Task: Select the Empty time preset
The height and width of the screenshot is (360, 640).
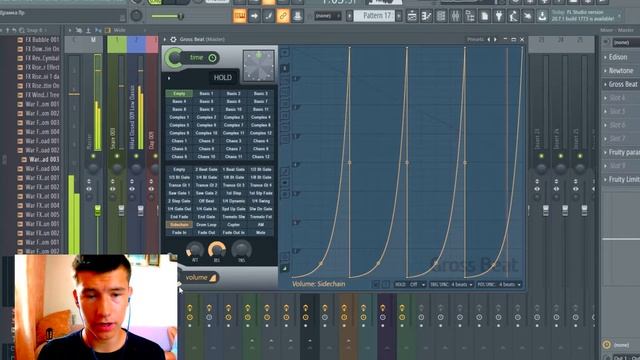Action: (179, 93)
